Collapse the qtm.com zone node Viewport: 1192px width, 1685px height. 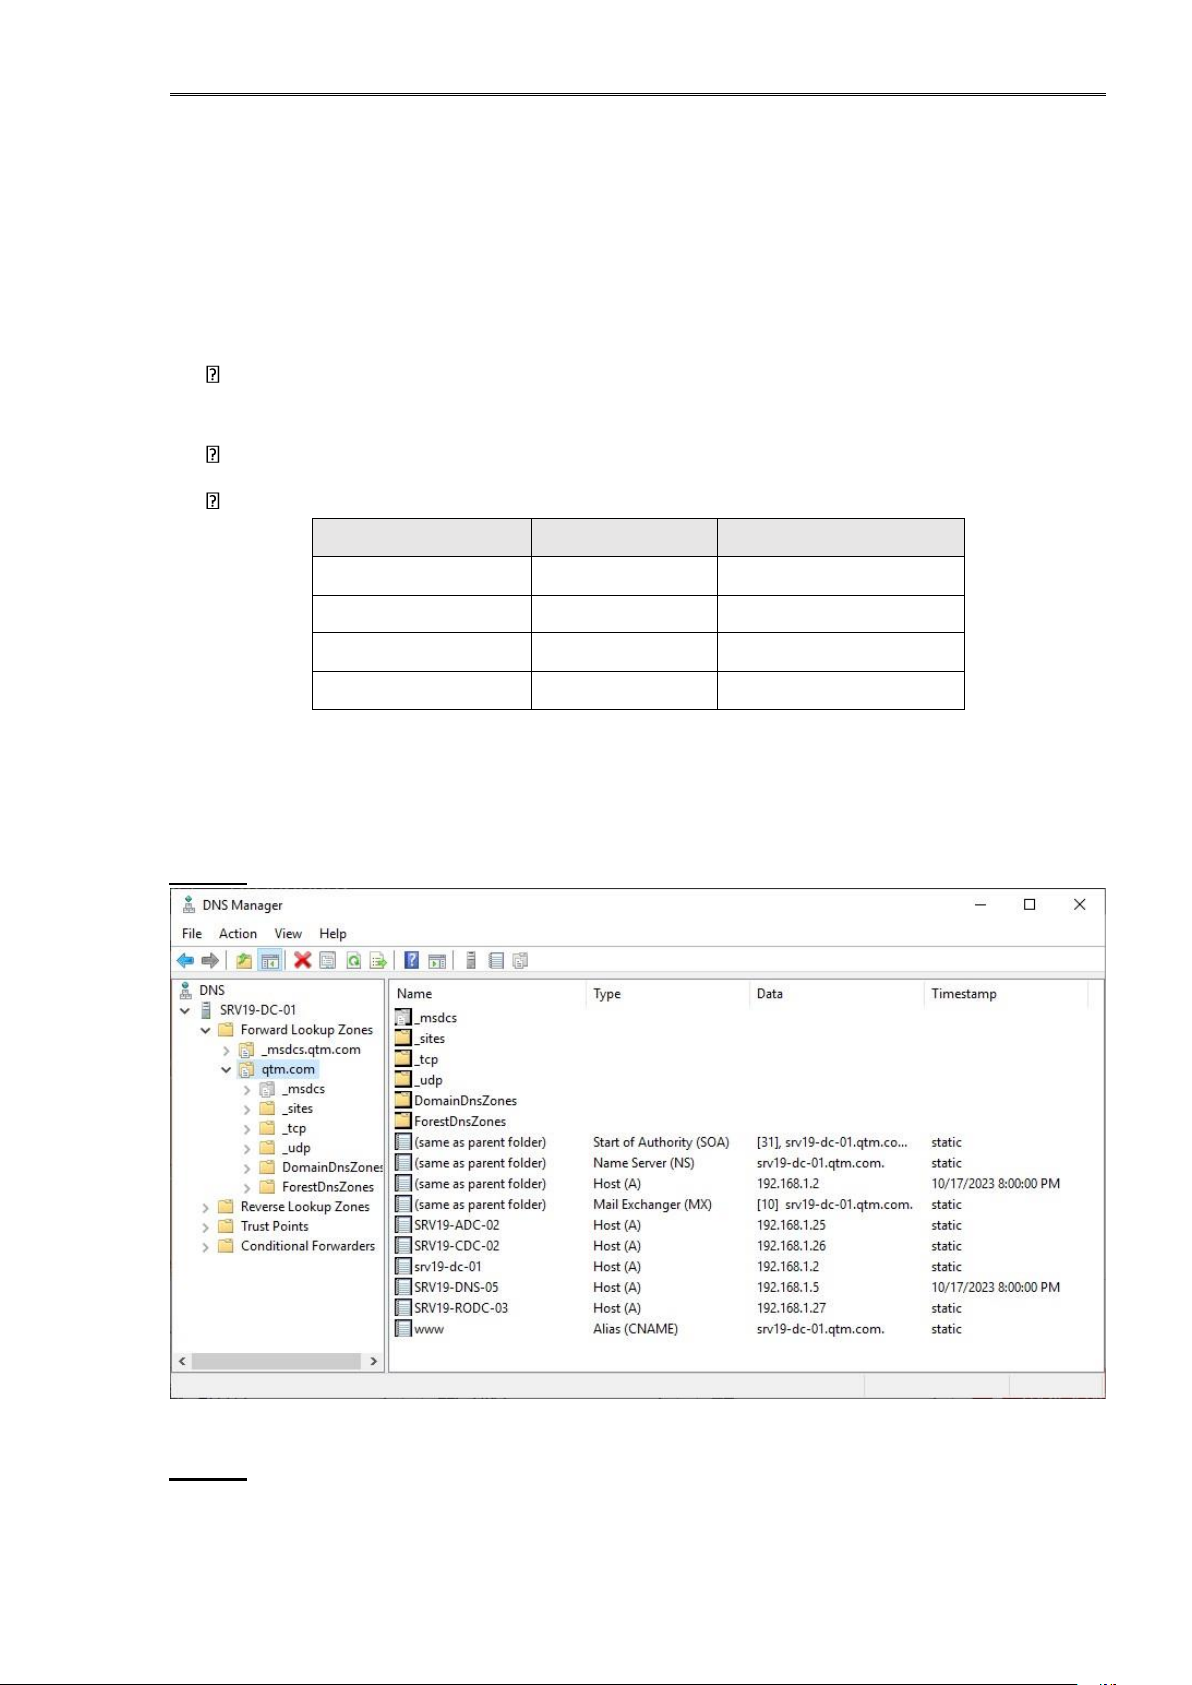click(x=226, y=1069)
